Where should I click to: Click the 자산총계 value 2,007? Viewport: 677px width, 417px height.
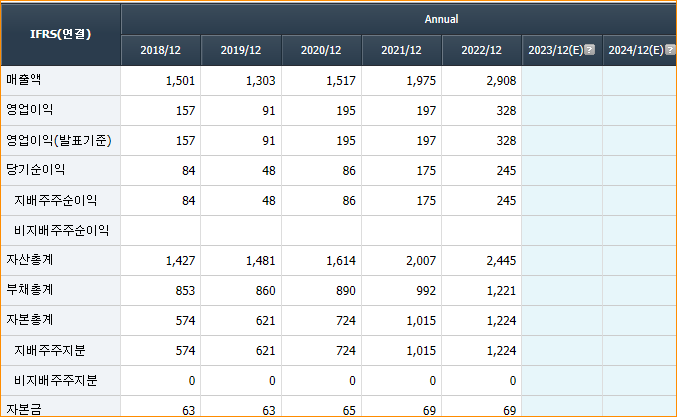tap(421, 261)
